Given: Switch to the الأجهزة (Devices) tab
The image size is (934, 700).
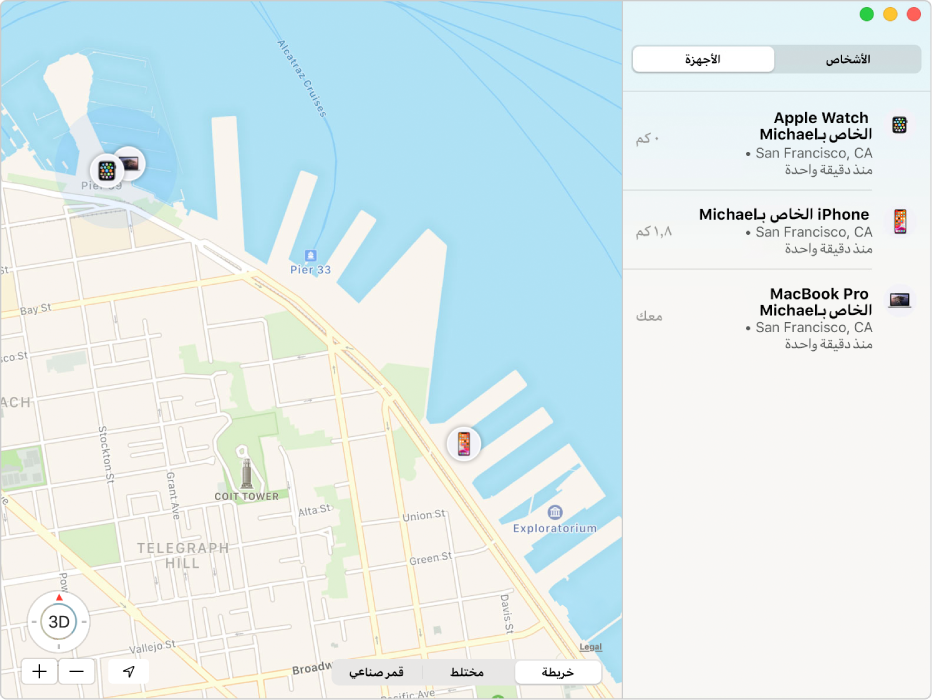Looking at the screenshot, I should pos(703,59).
